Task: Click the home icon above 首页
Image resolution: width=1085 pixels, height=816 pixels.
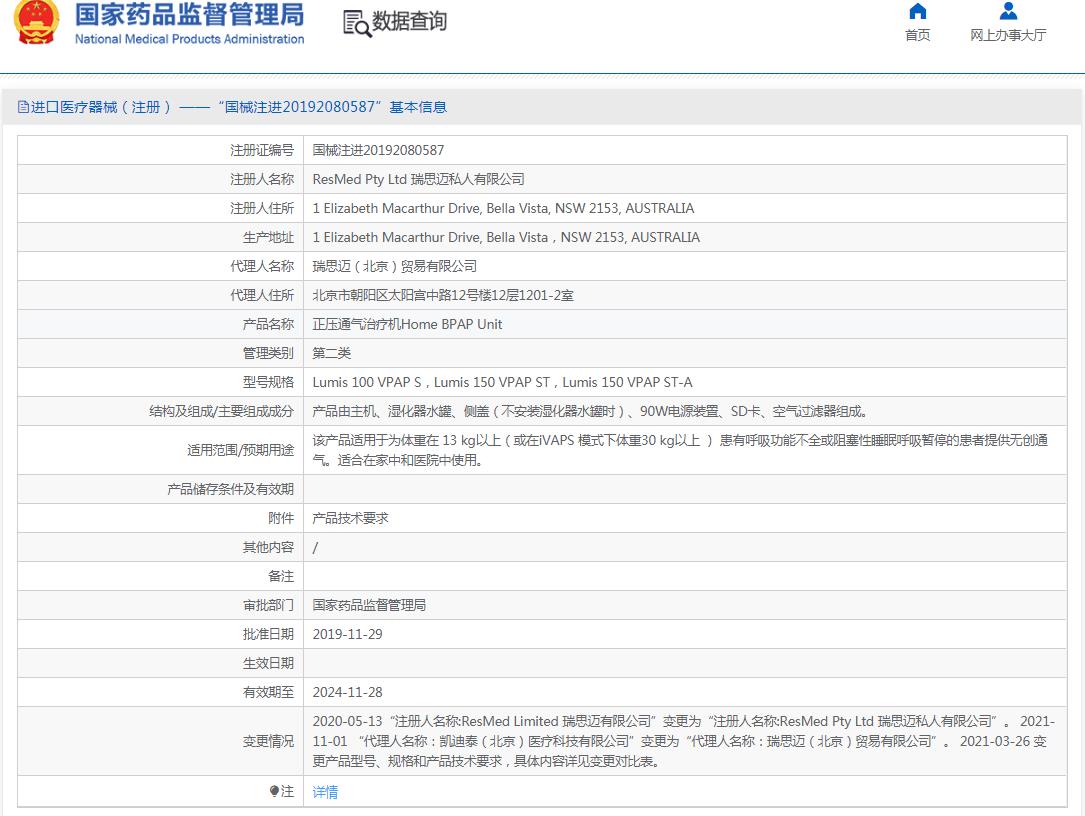Action: (917, 12)
